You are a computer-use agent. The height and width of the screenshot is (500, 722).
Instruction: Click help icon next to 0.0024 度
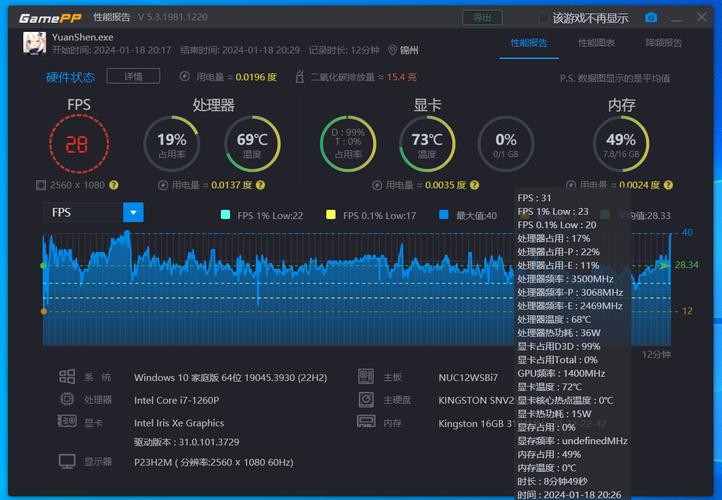[668, 185]
